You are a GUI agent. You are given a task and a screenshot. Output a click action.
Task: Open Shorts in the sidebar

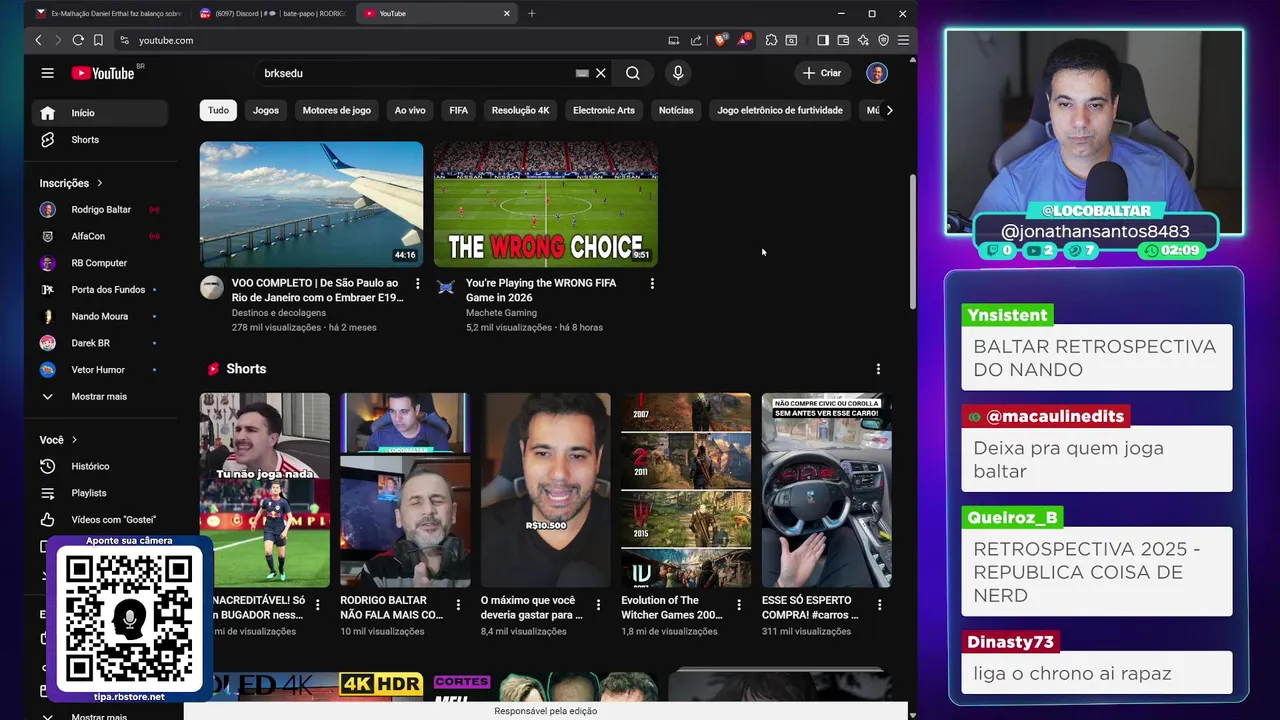pos(100,140)
